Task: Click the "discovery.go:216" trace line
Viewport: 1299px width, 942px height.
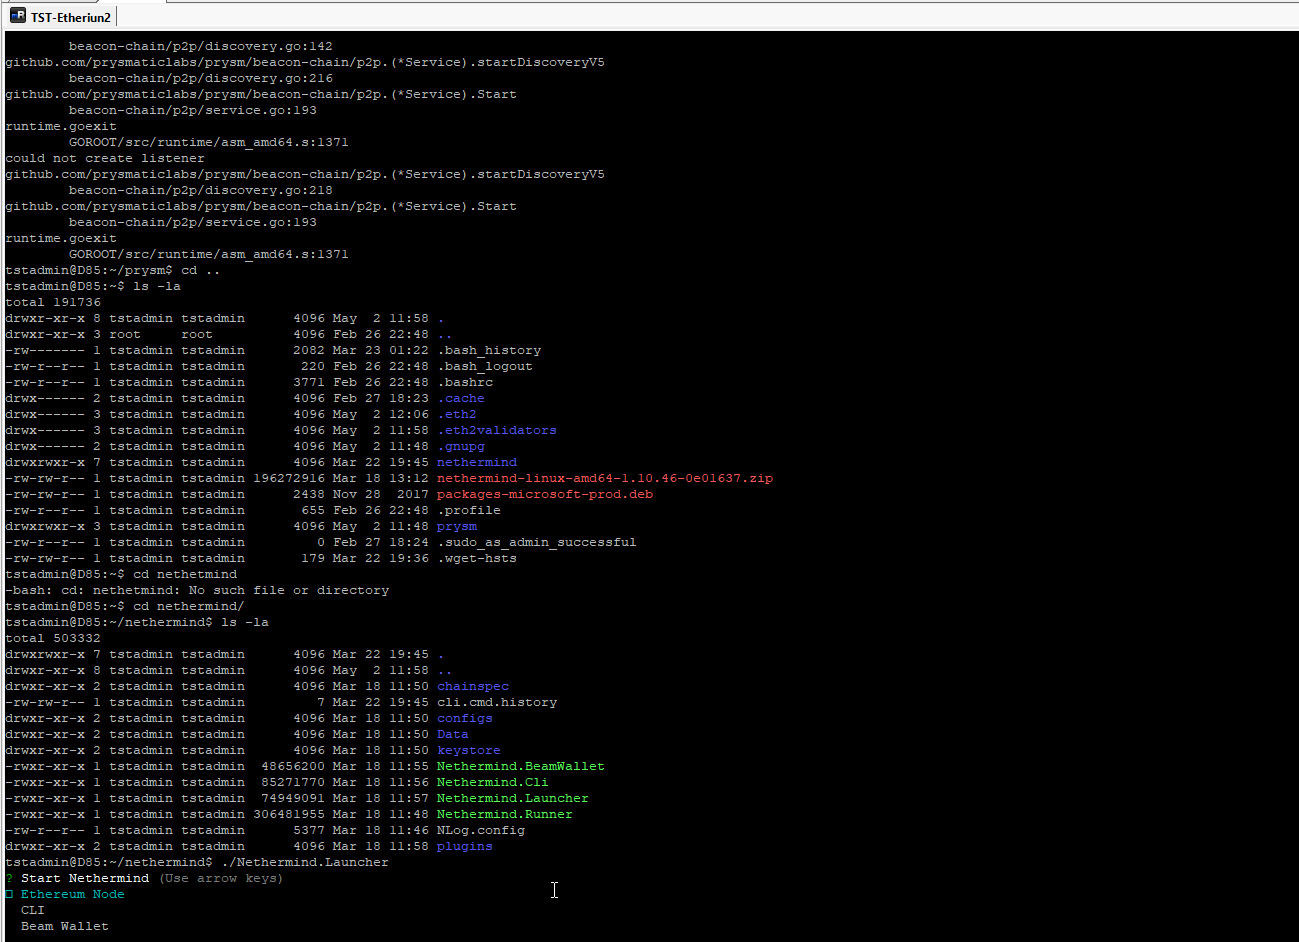Action: point(201,78)
